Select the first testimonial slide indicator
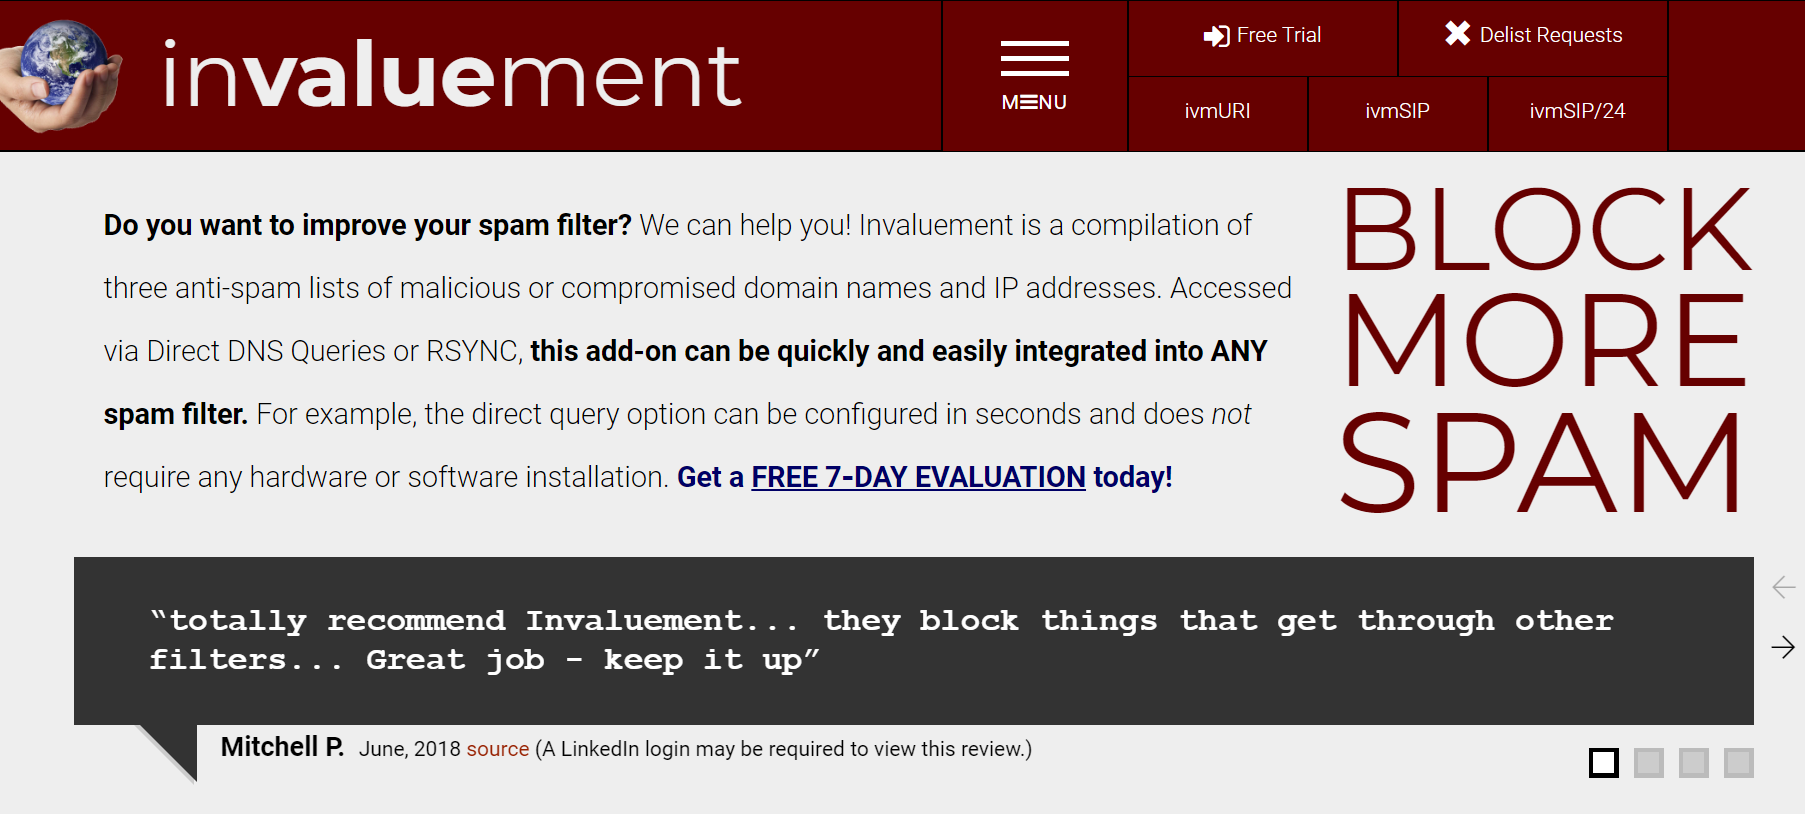Viewport: 1805px width, 814px height. pos(1603,763)
